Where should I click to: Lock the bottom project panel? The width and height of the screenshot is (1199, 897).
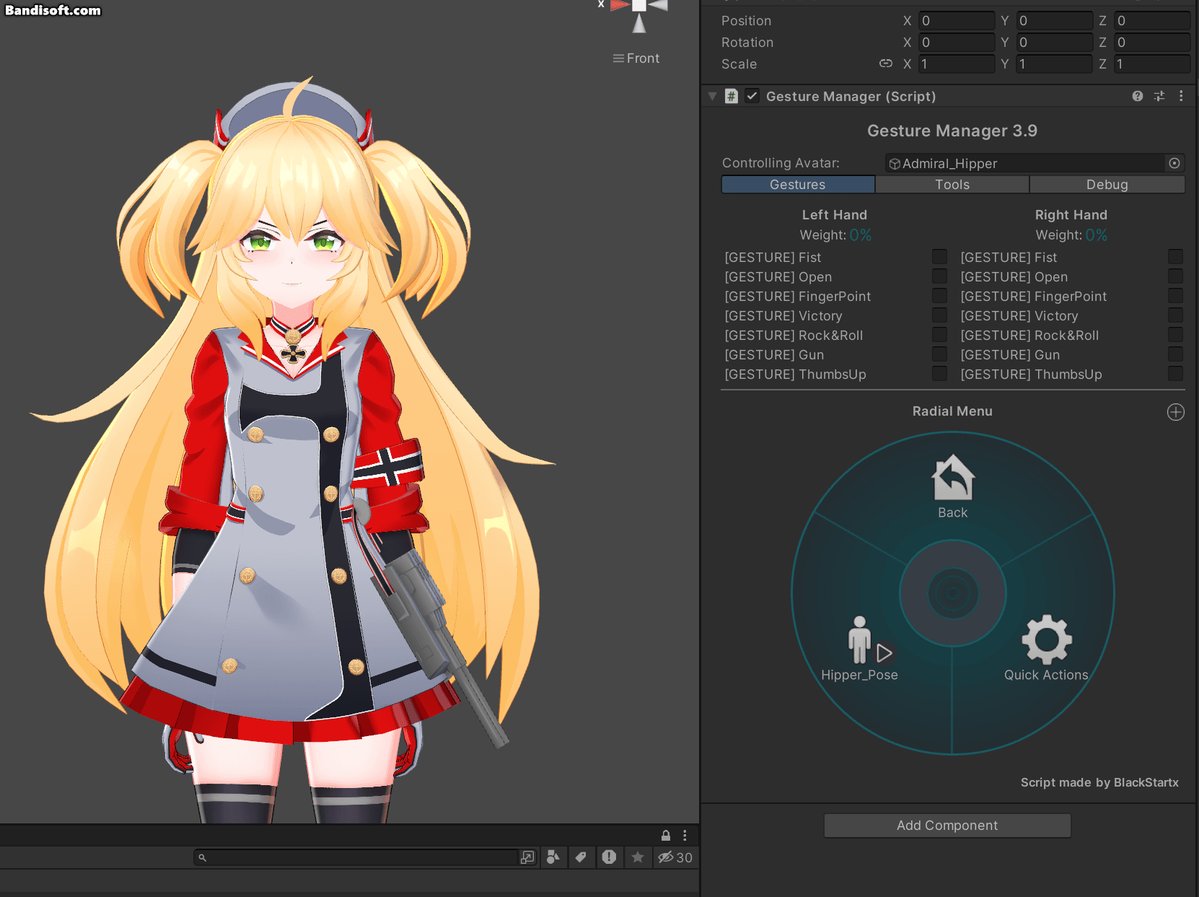665,836
